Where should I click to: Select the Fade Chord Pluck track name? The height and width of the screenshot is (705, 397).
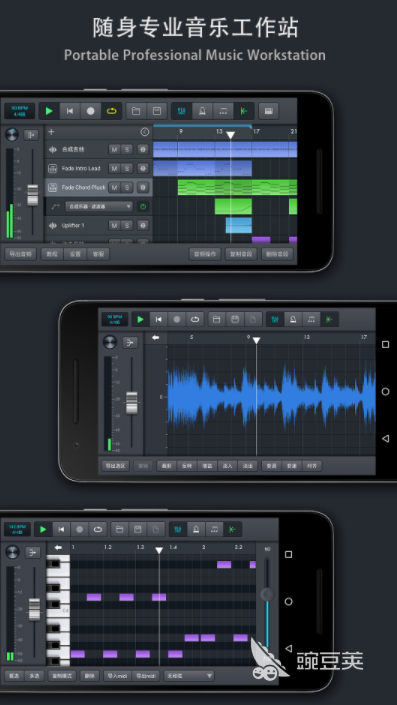point(83,187)
